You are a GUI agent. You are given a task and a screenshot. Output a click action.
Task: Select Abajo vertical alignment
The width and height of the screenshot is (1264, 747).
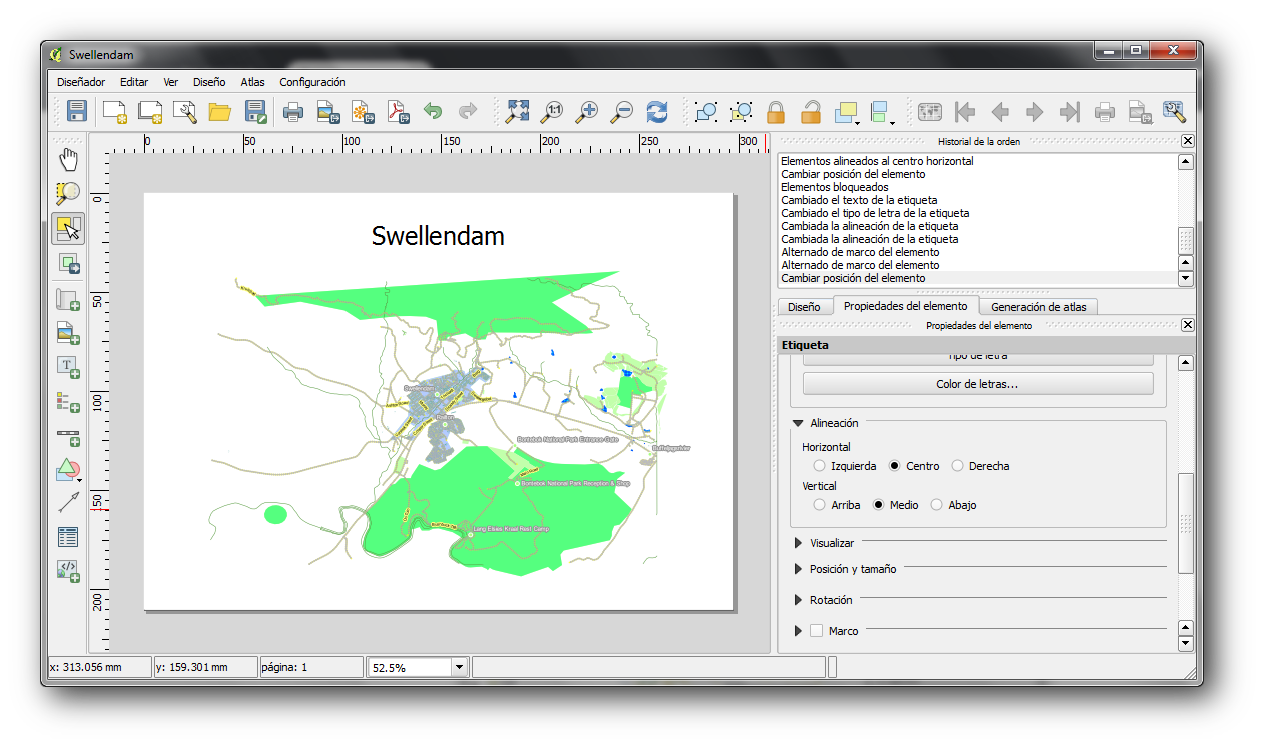937,505
